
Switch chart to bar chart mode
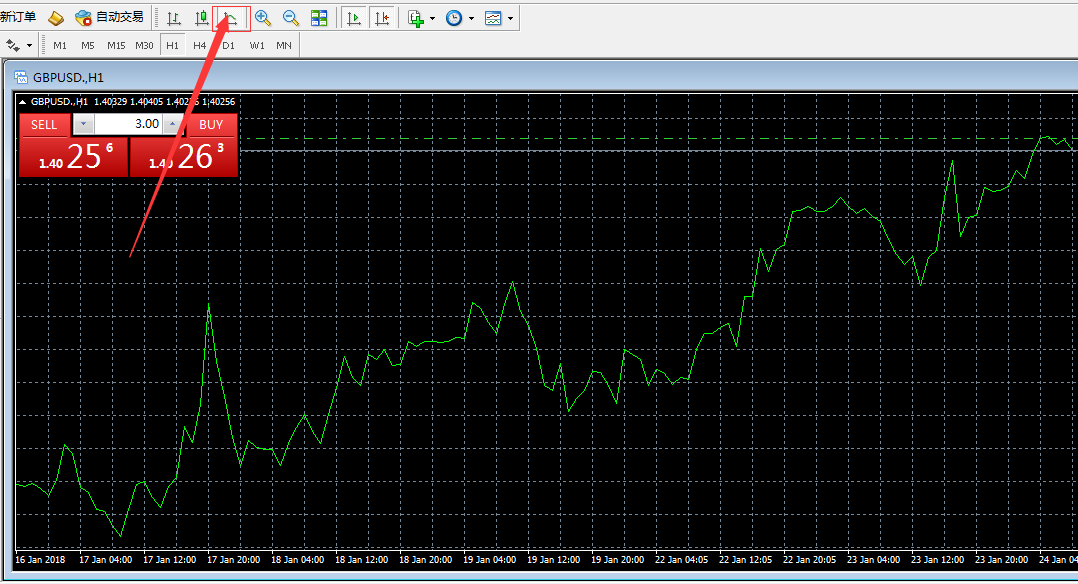[x=174, y=18]
